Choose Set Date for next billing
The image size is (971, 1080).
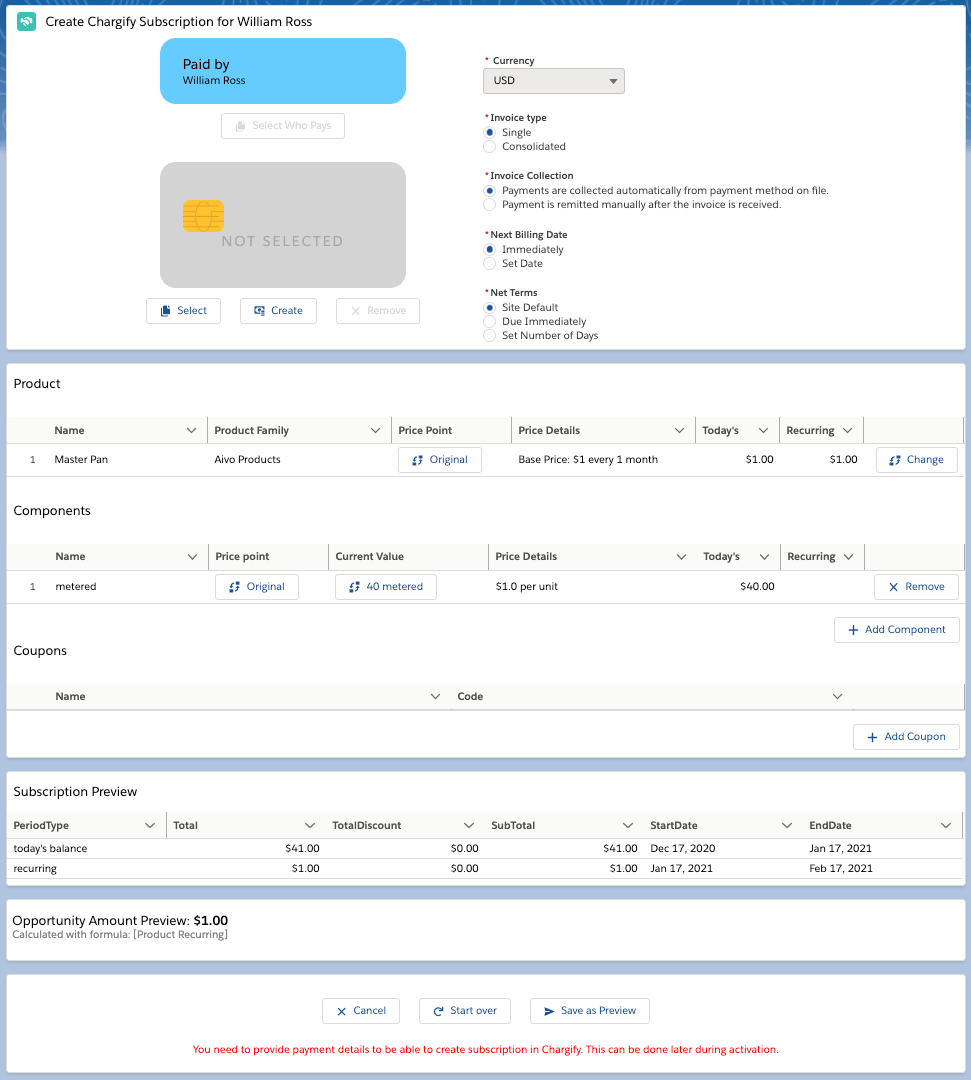point(489,264)
